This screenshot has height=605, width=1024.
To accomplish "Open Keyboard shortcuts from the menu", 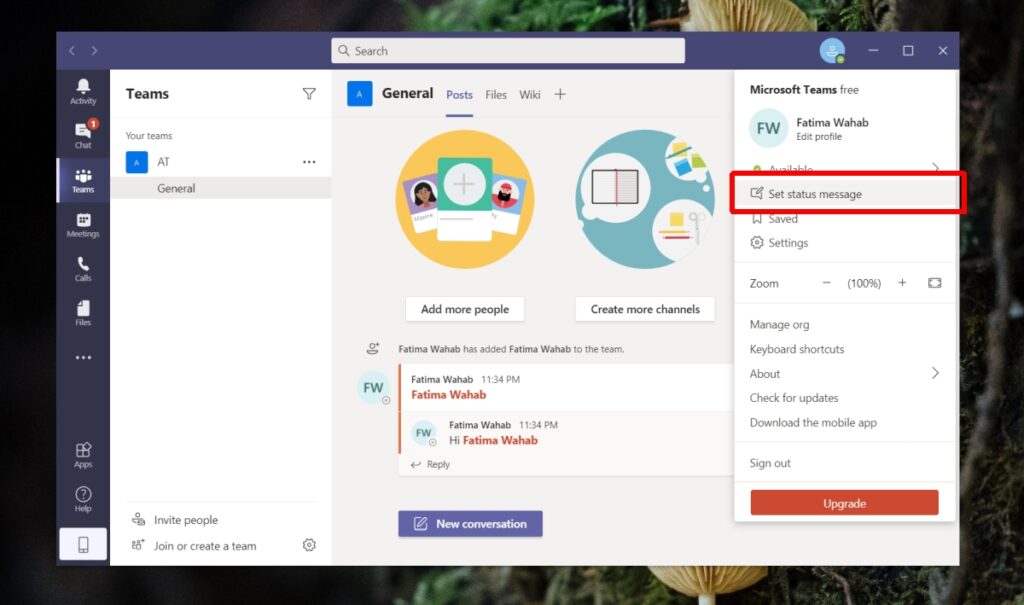I will coord(796,349).
